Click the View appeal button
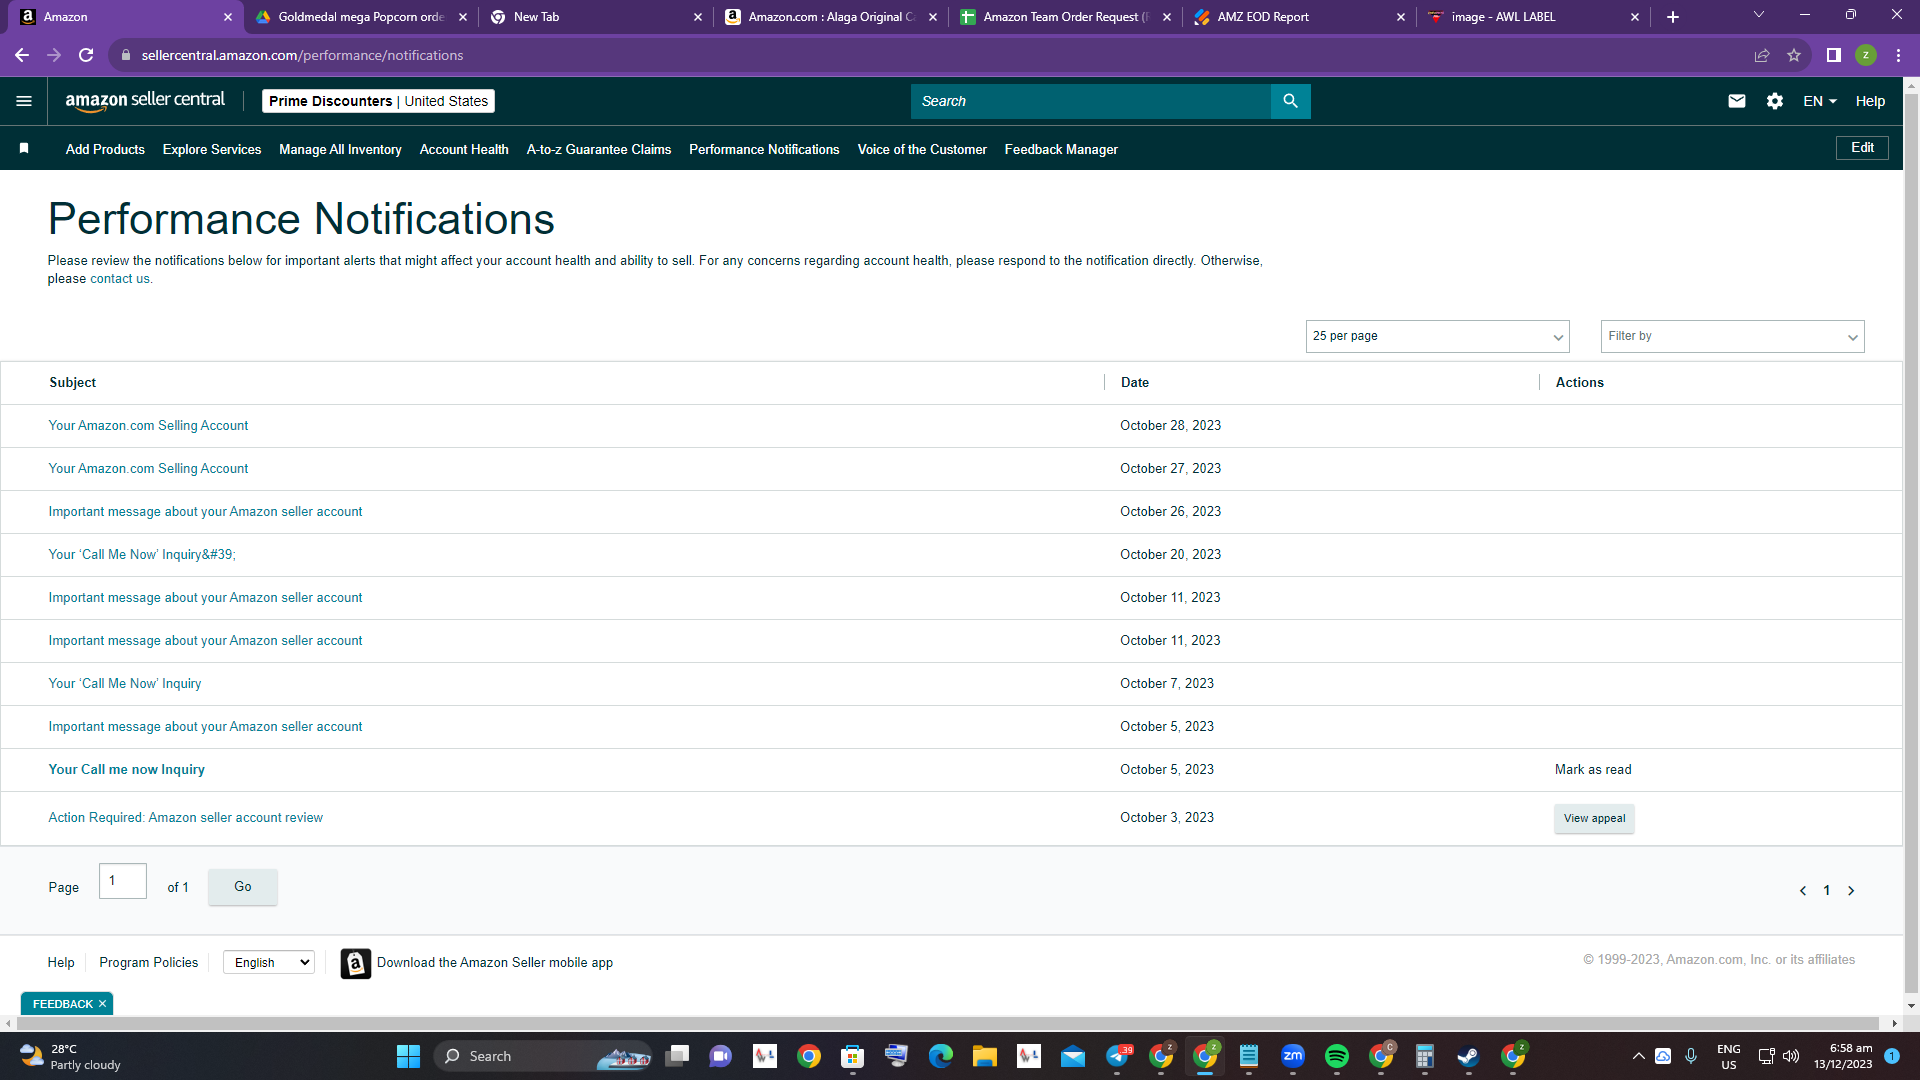Image resolution: width=1920 pixels, height=1080 pixels. pos(1594,818)
